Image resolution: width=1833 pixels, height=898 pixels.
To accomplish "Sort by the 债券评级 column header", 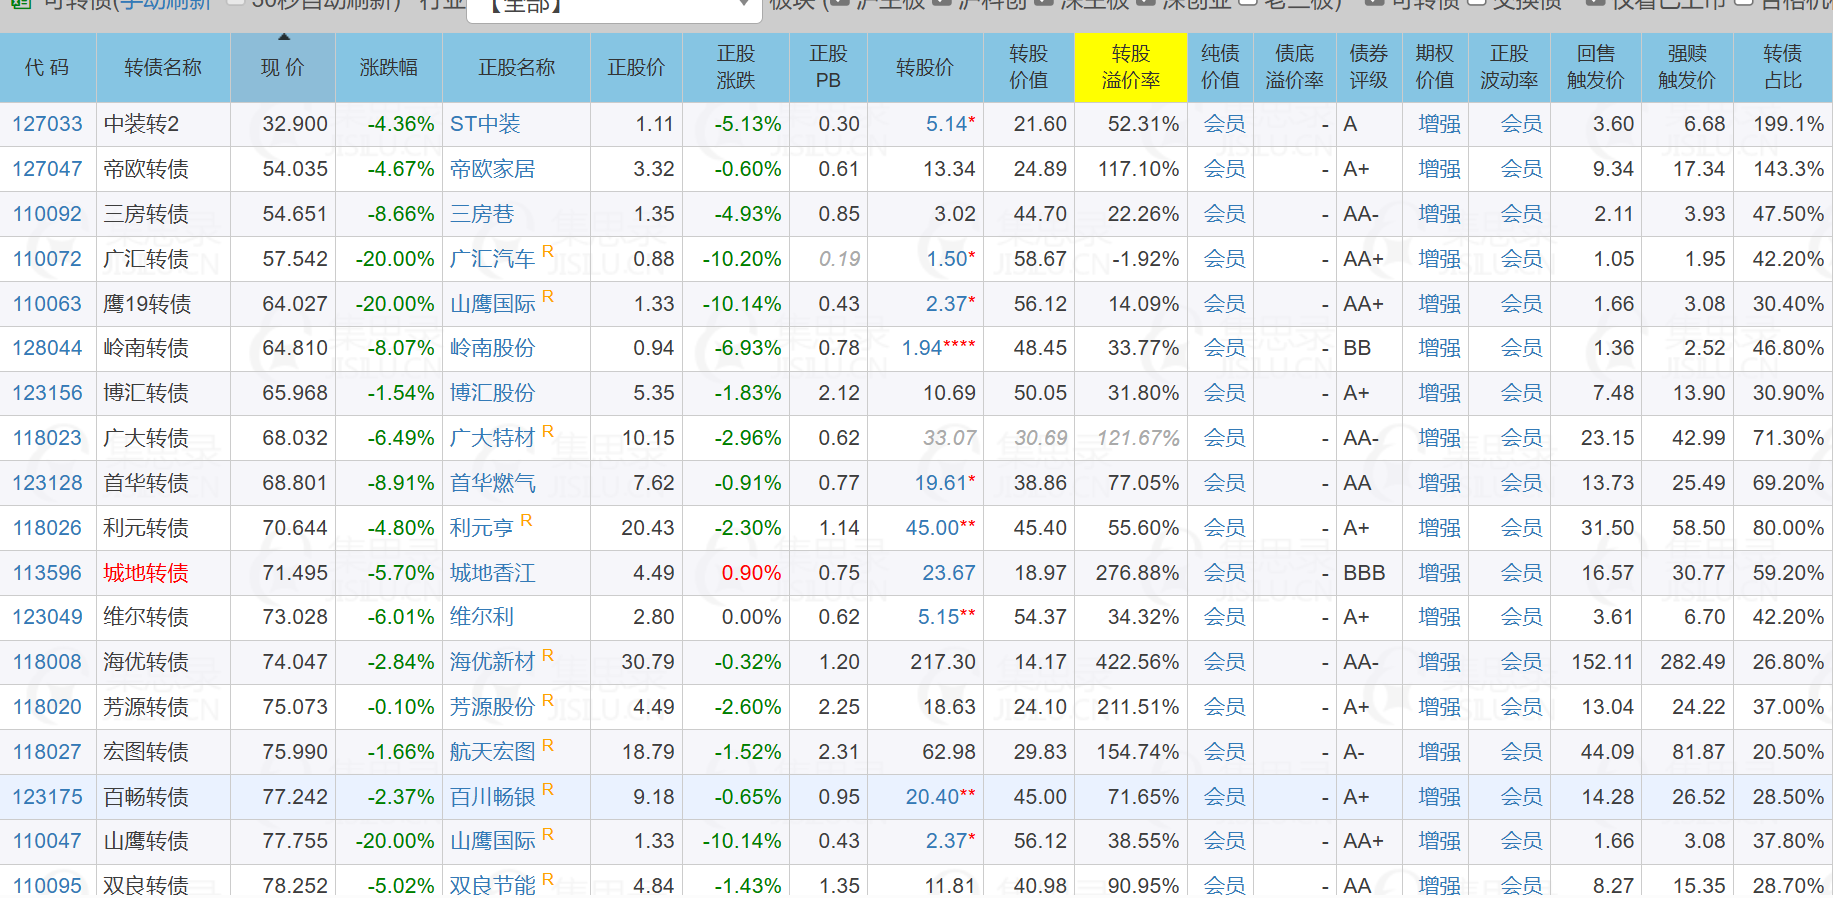I will click(1369, 67).
